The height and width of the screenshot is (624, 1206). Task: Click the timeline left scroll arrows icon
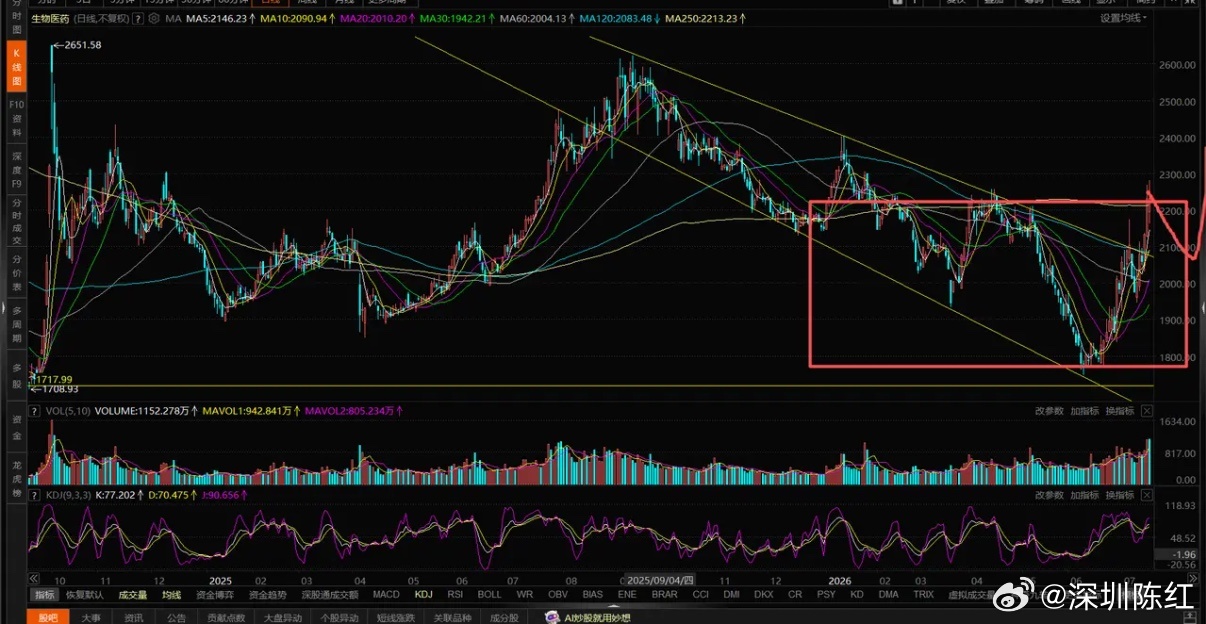tap(35, 579)
